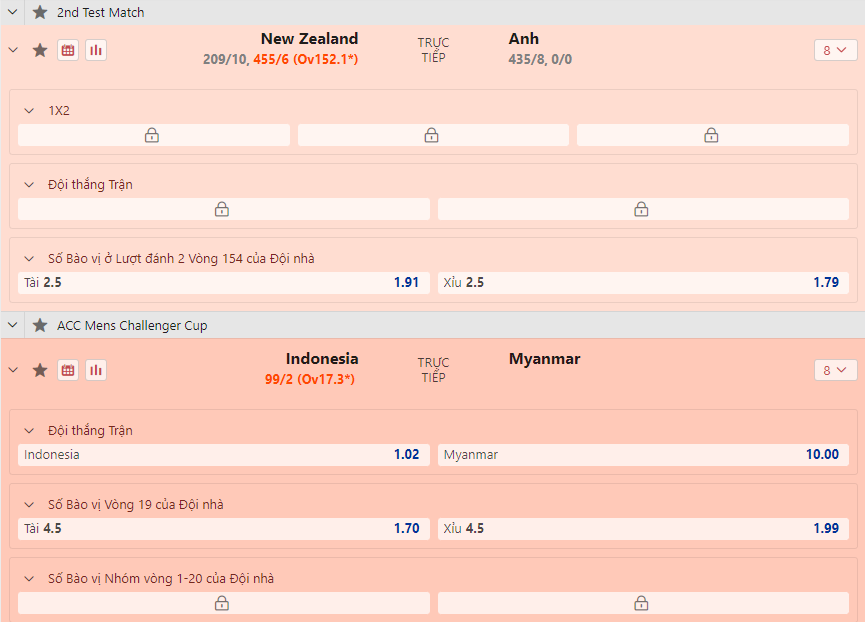Click first locked 1X2 odds cell
Viewport: 865px width, 622px height.
(153, 135)
